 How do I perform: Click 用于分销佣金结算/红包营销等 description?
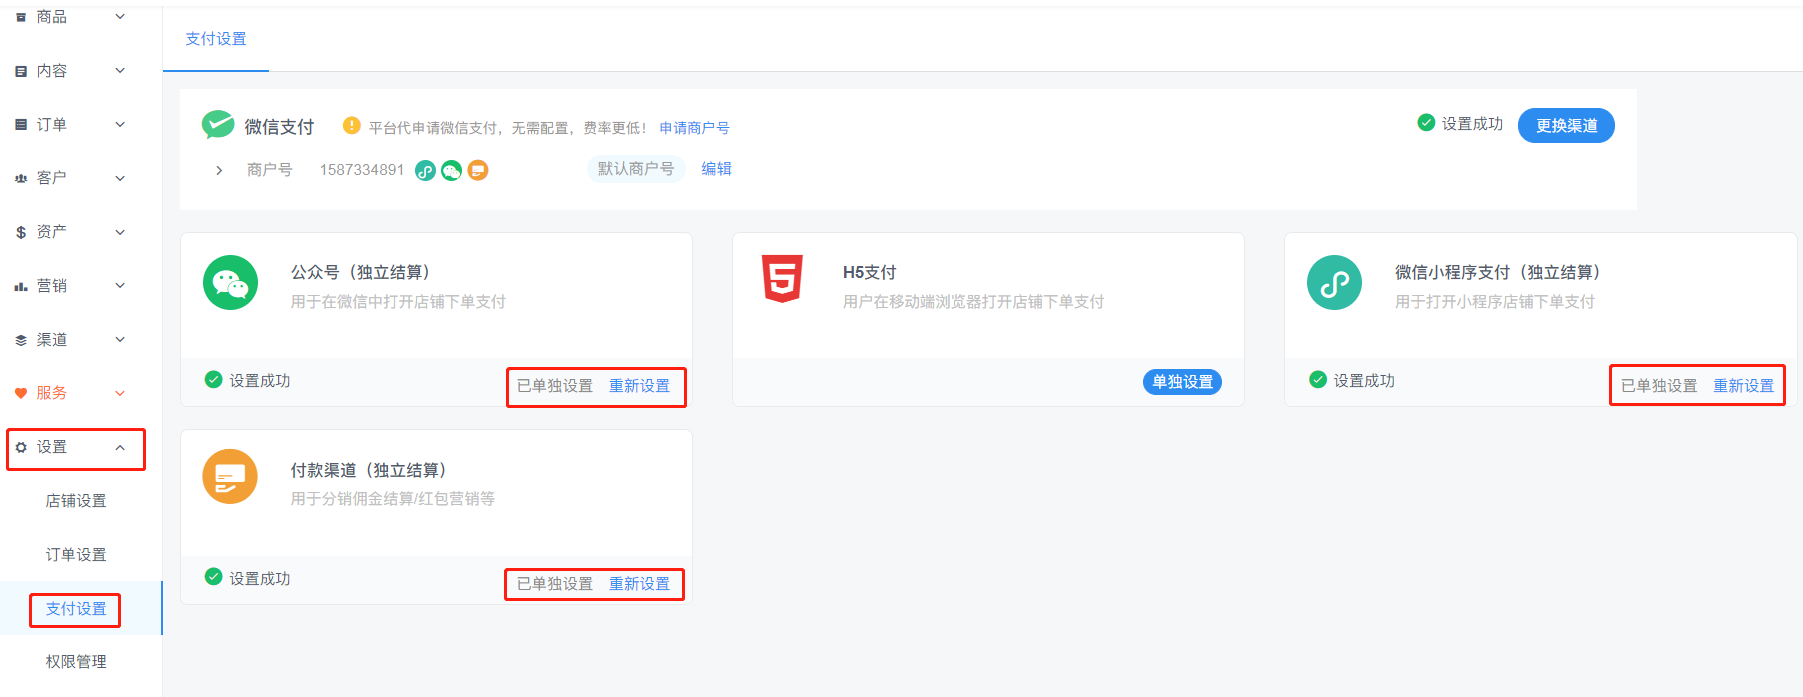(x=393, y=499)
